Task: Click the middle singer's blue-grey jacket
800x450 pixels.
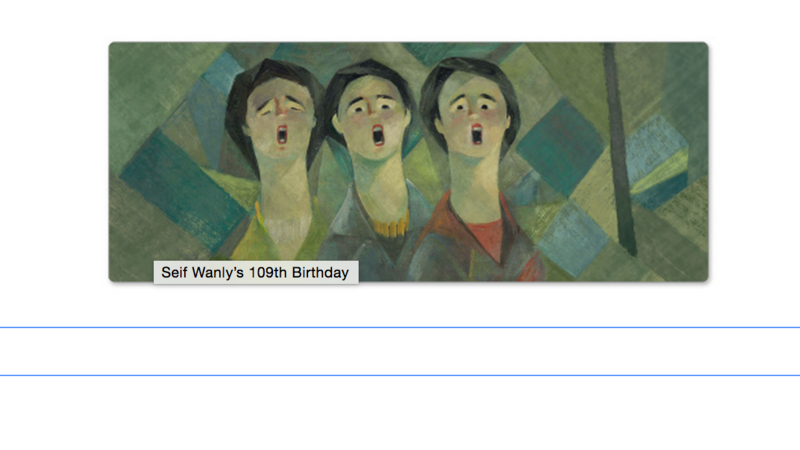Action: [x=355, y=240]
